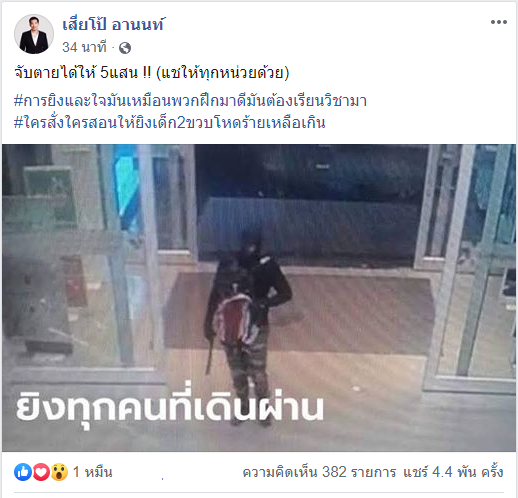This screenshot has width=518, height=498.
Task: Click the Wow emoji reaction icon
Action: [59, 472]
